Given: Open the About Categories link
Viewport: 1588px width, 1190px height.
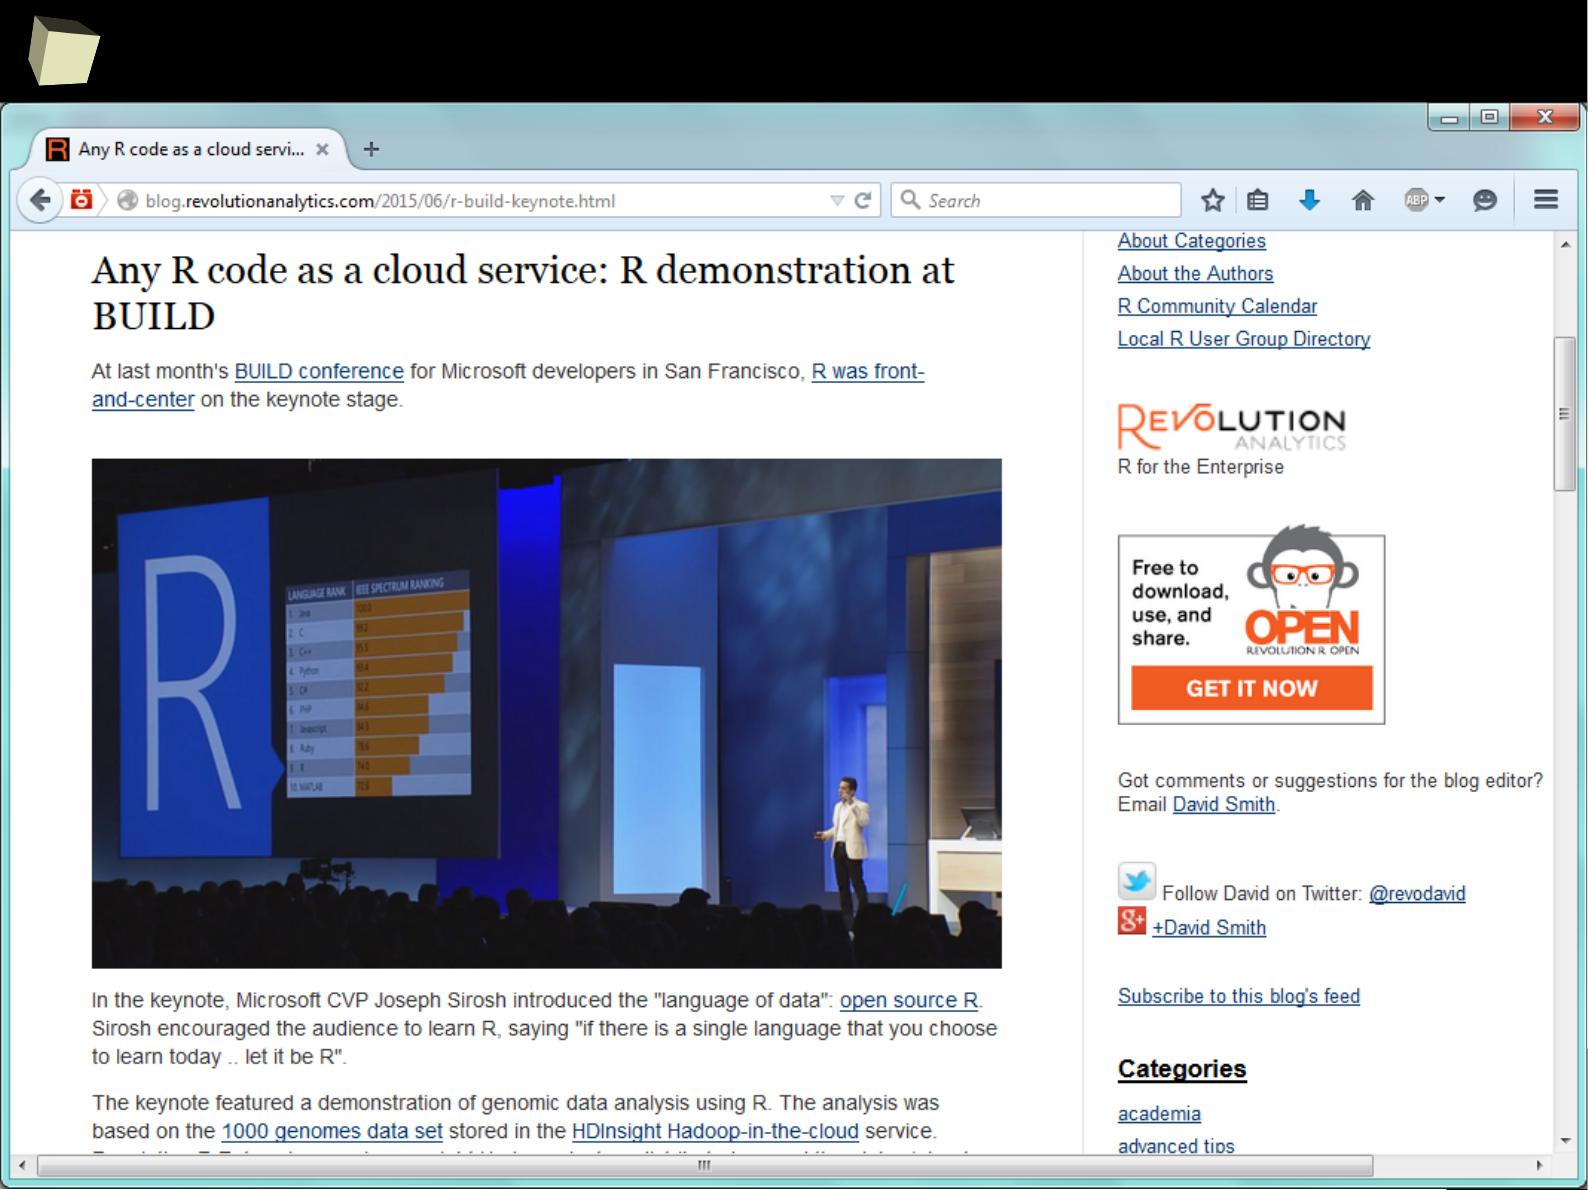Looking at the screenshot, I should click(x=1191, y=241).
